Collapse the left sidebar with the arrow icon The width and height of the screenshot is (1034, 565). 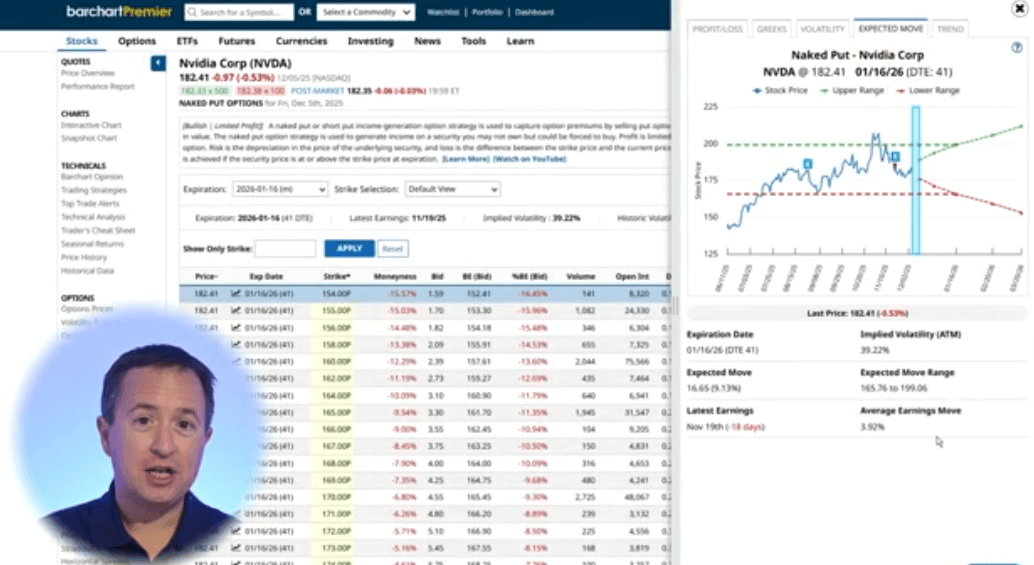tap(158, 64)
